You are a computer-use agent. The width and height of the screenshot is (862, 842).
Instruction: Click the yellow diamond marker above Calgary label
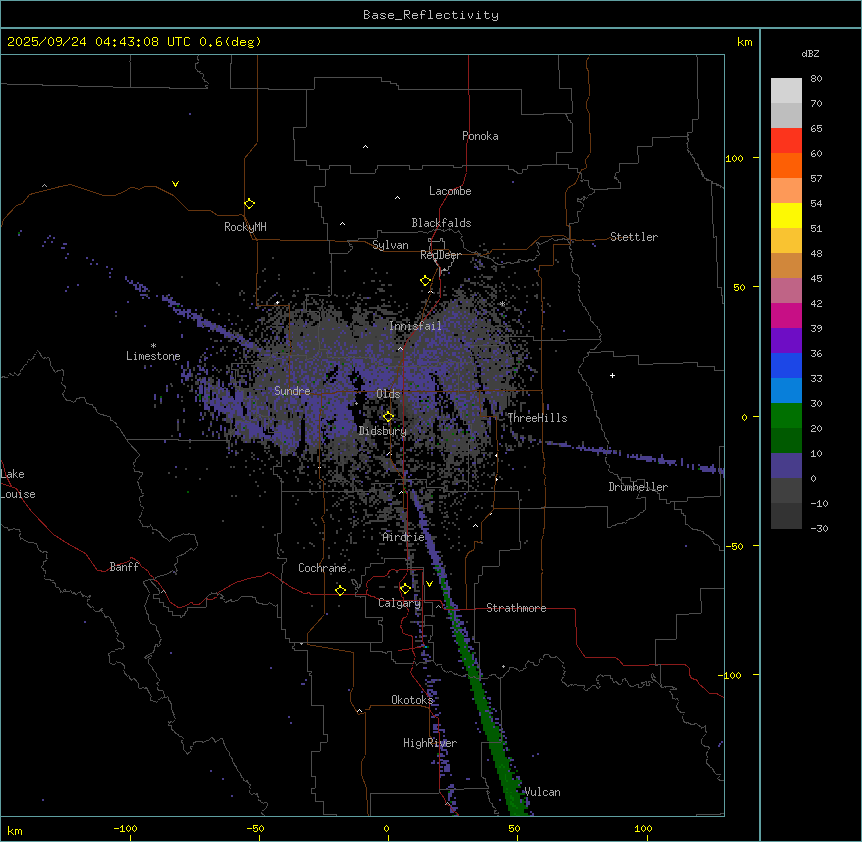405,588
